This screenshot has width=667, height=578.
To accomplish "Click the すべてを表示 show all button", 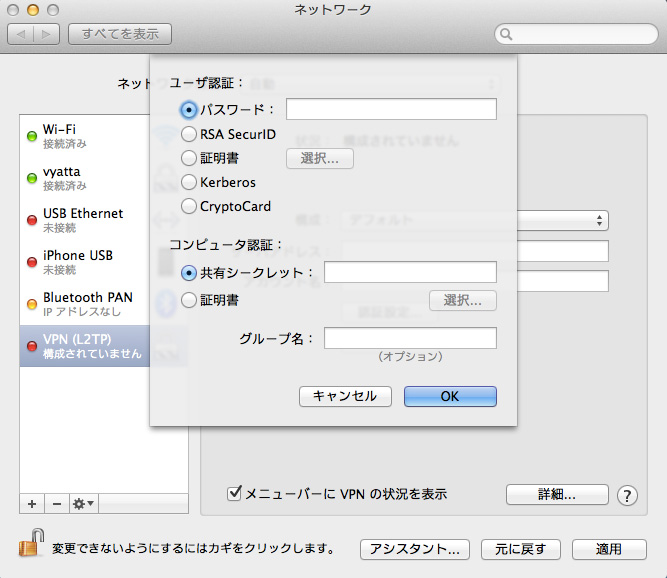I will (120, 35).
